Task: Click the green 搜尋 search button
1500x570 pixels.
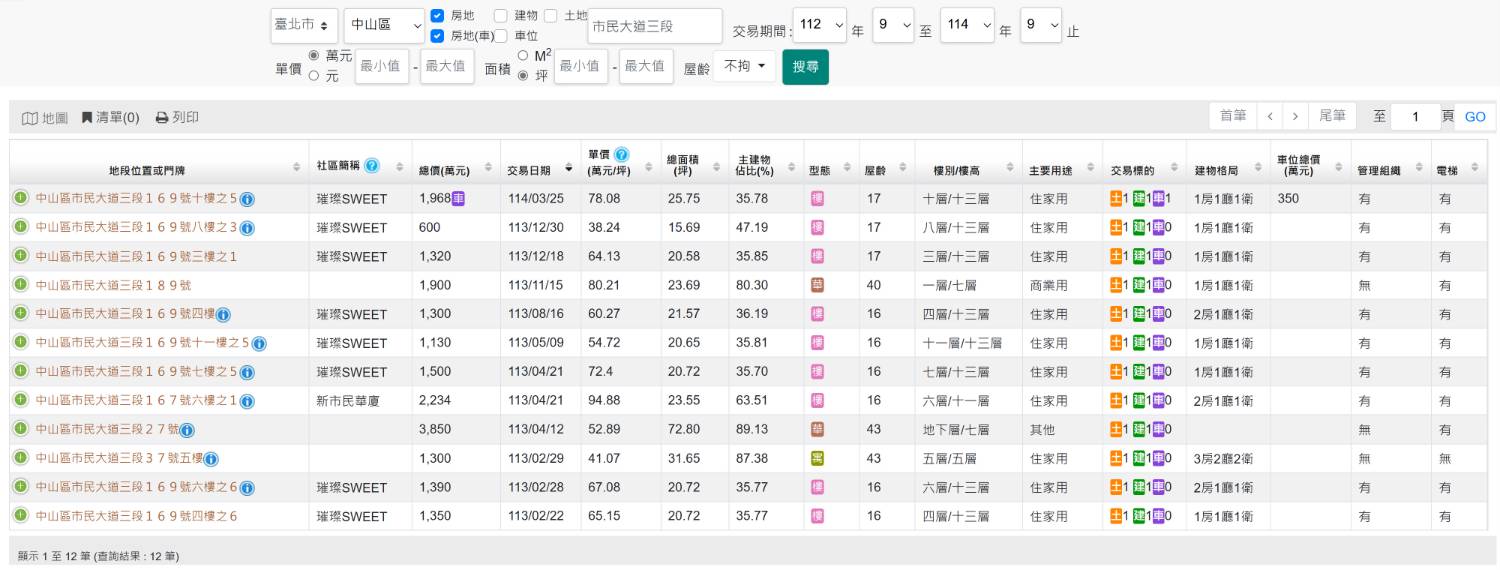Action: pyautogui.click(x=805, y=67)
